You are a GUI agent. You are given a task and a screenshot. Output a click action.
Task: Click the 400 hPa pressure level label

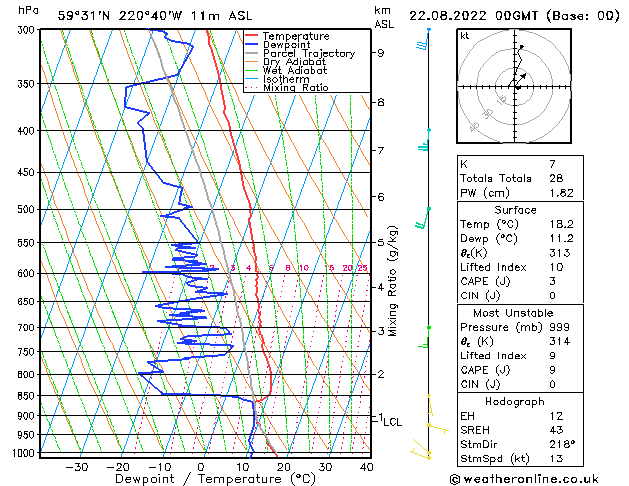click(x=28, y=131)
